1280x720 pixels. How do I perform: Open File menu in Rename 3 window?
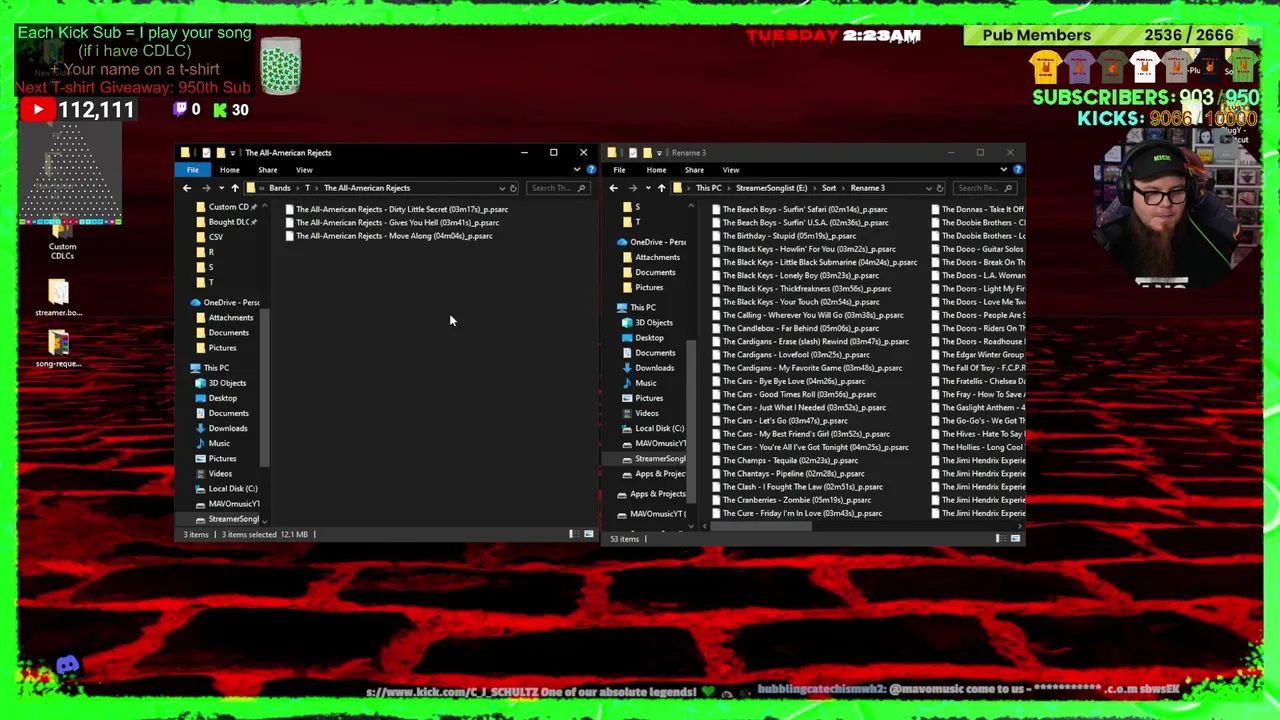[619, 170]
